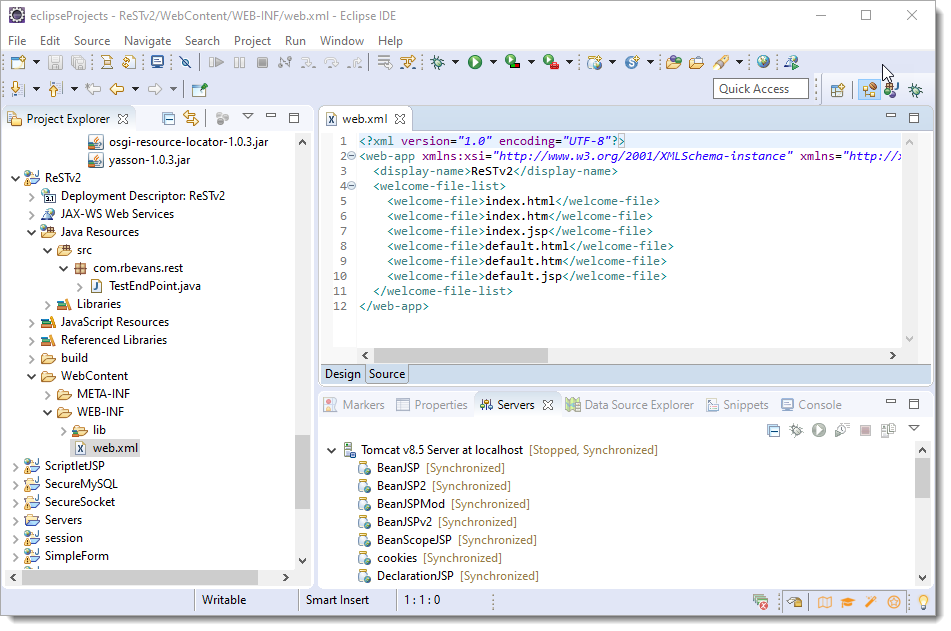Click the Open Web Browser globe icon
951x631 pixels.
click(x=763, y=62)
